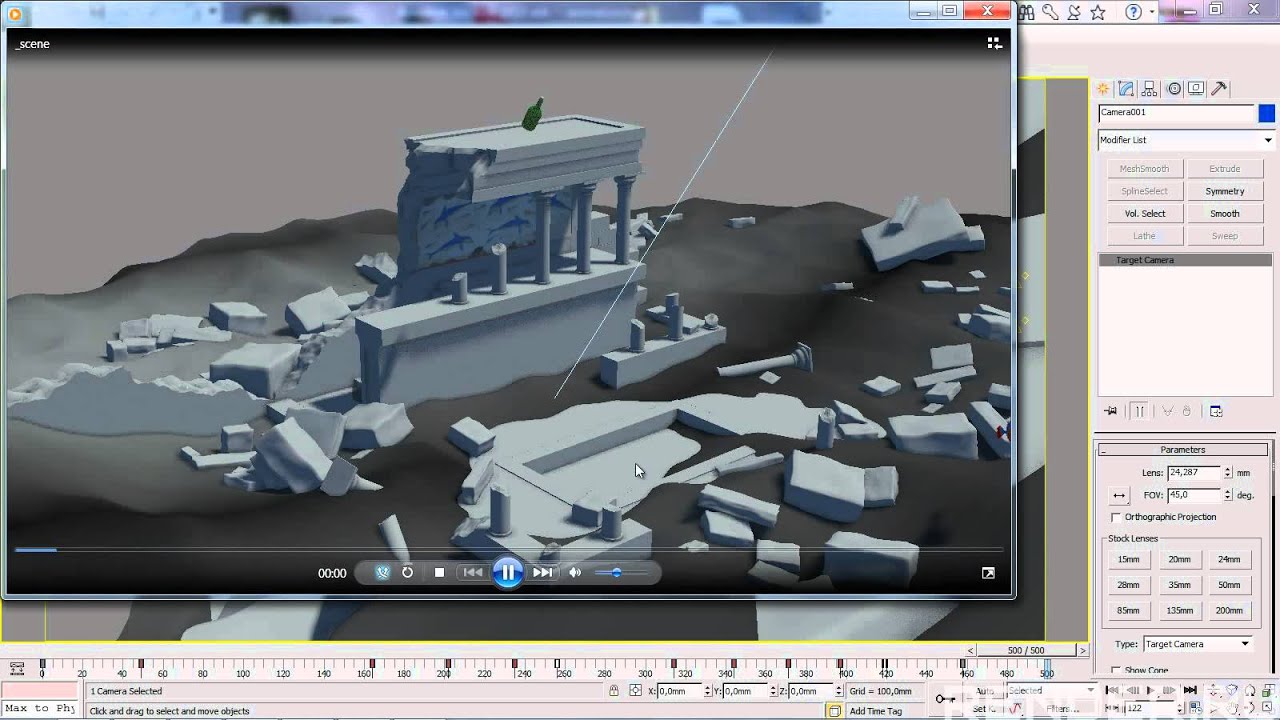The image size is (1280, 720).
Task: Open the Modify command panel tab
Action: tap(1126, 88)
